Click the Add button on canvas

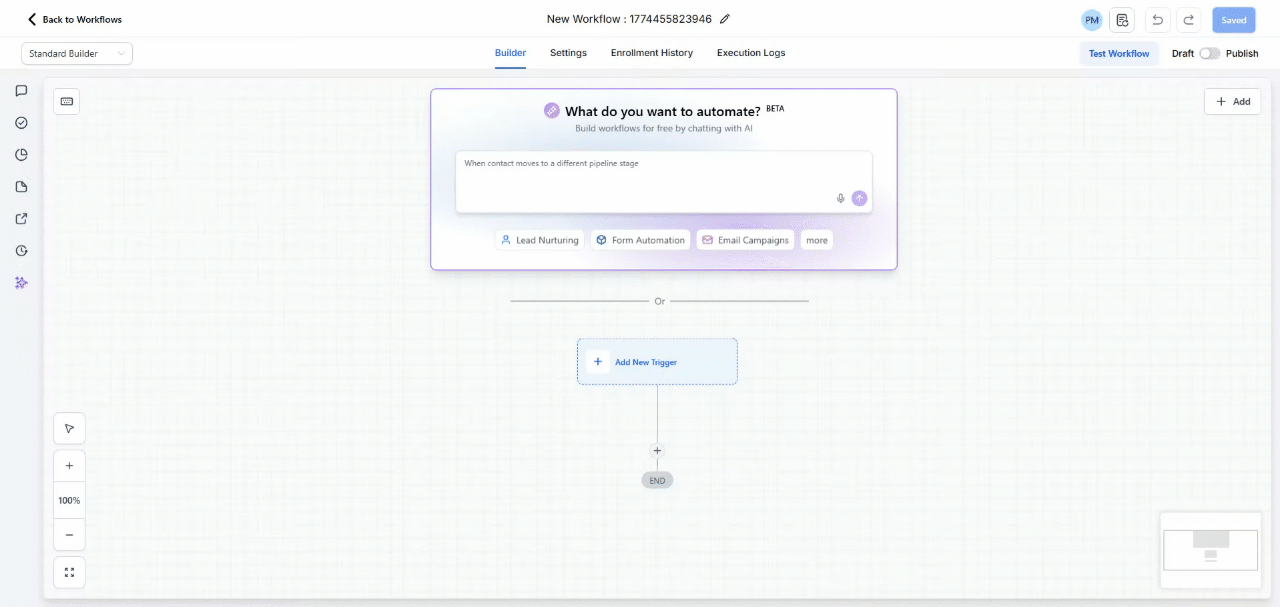point(1232,101)
